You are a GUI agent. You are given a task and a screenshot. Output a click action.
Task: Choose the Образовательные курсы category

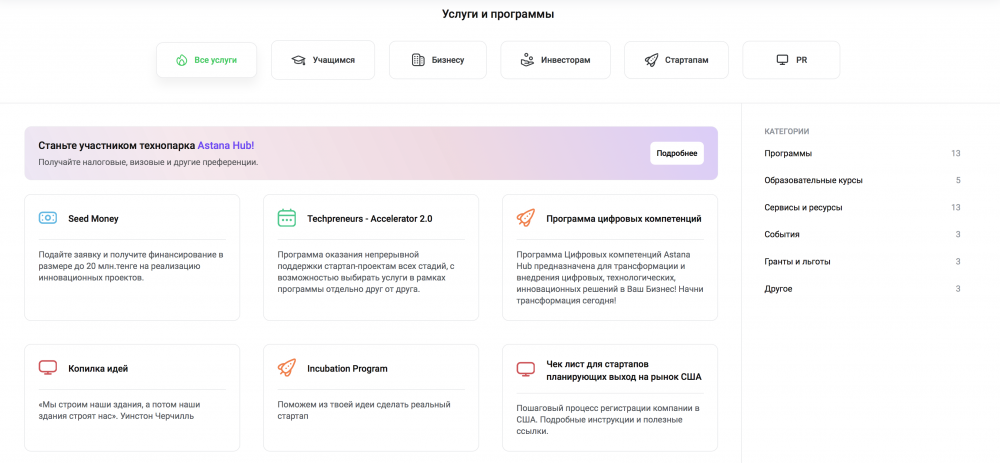(813, 180)
